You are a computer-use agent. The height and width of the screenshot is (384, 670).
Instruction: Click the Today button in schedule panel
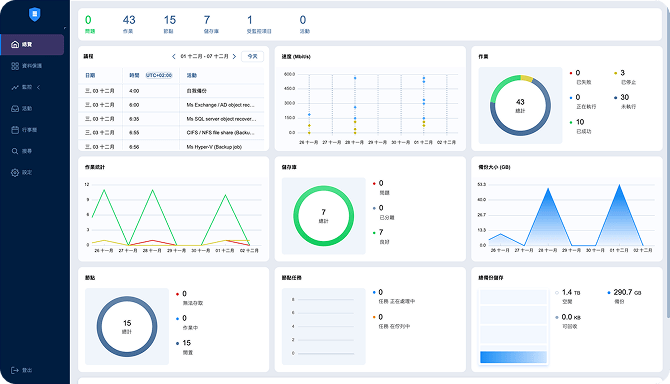click(x=253, y=56)
